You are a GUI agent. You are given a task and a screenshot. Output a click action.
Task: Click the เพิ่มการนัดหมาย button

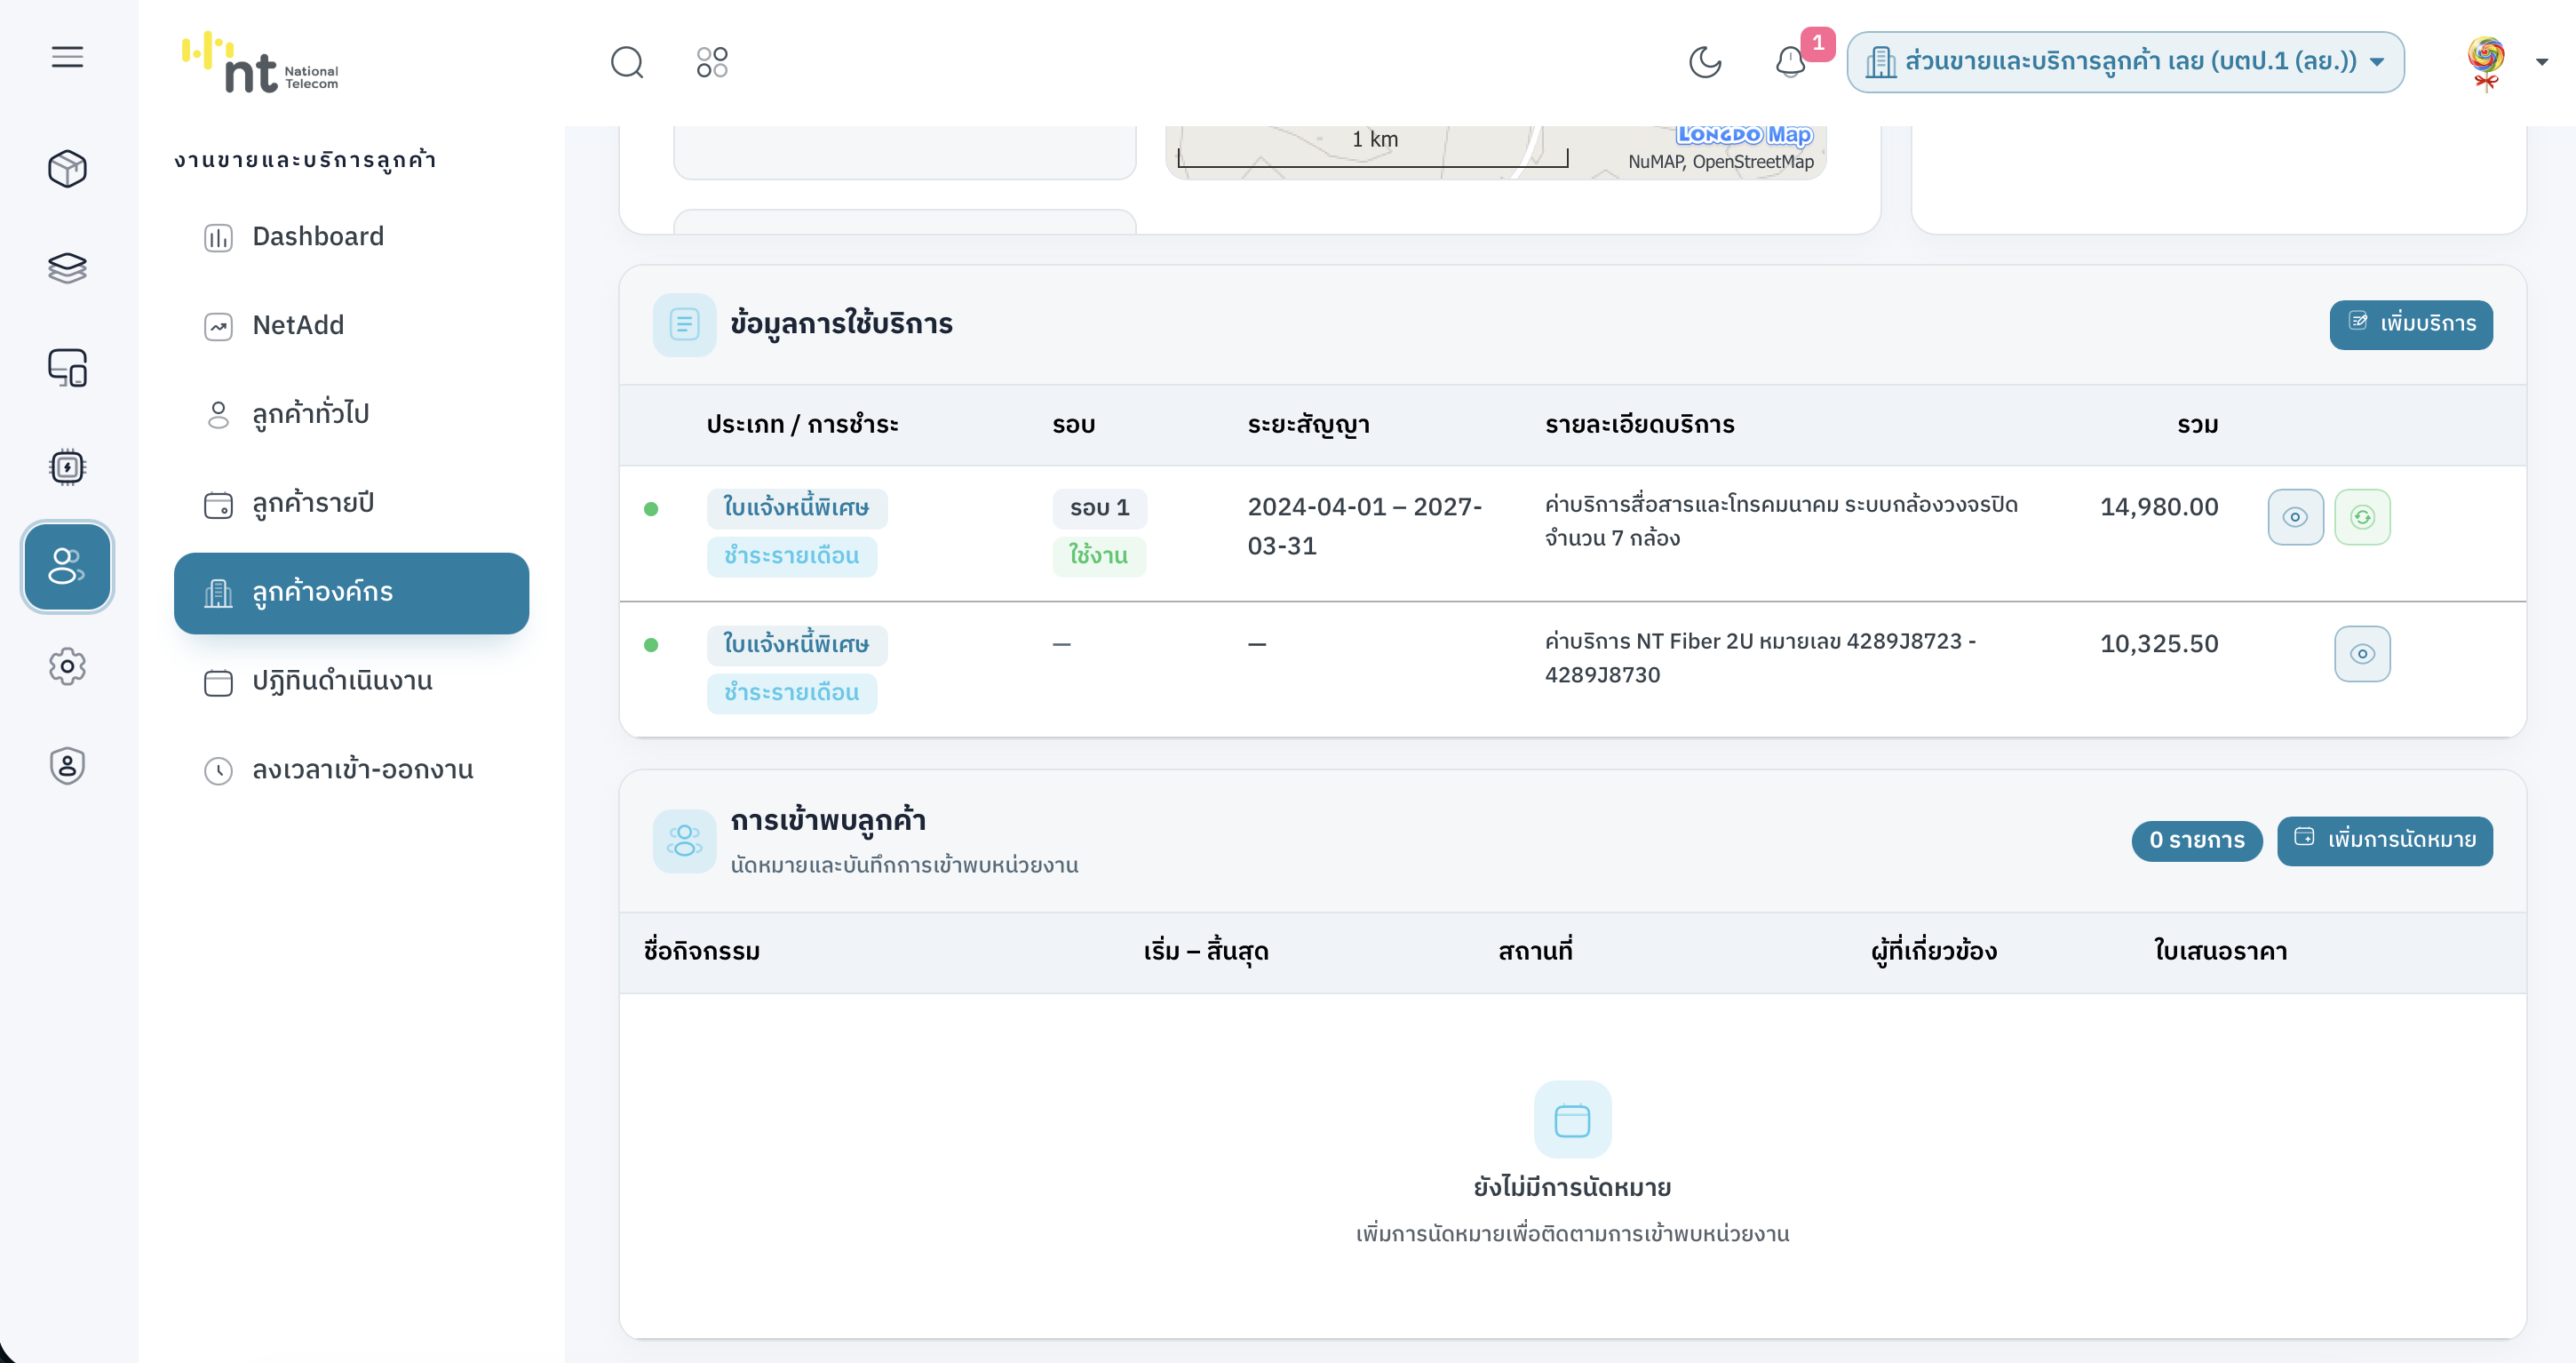2385,840
